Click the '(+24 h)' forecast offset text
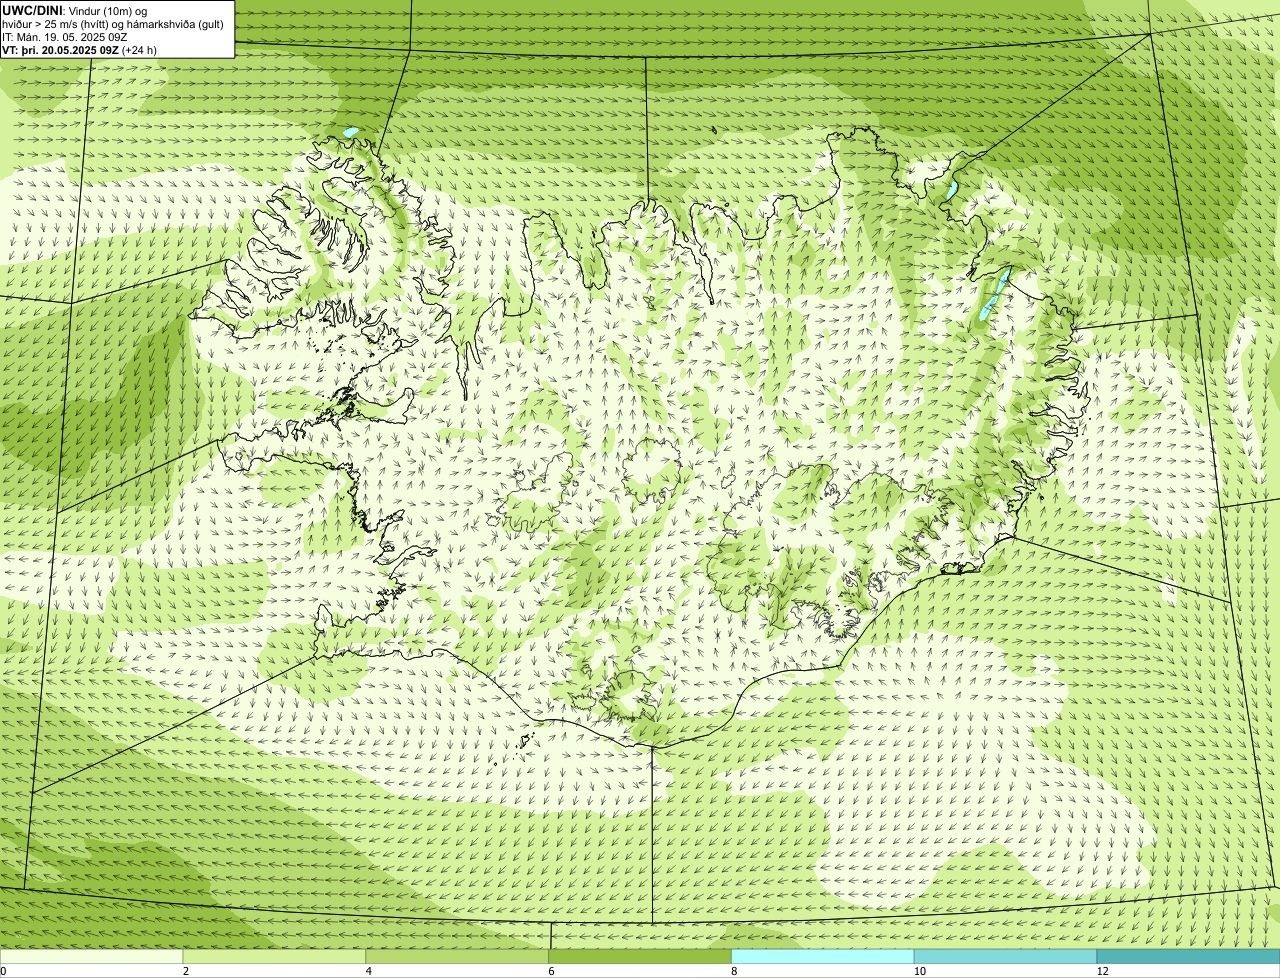Screen dimensions: 1280x978 tap(139, 50)
